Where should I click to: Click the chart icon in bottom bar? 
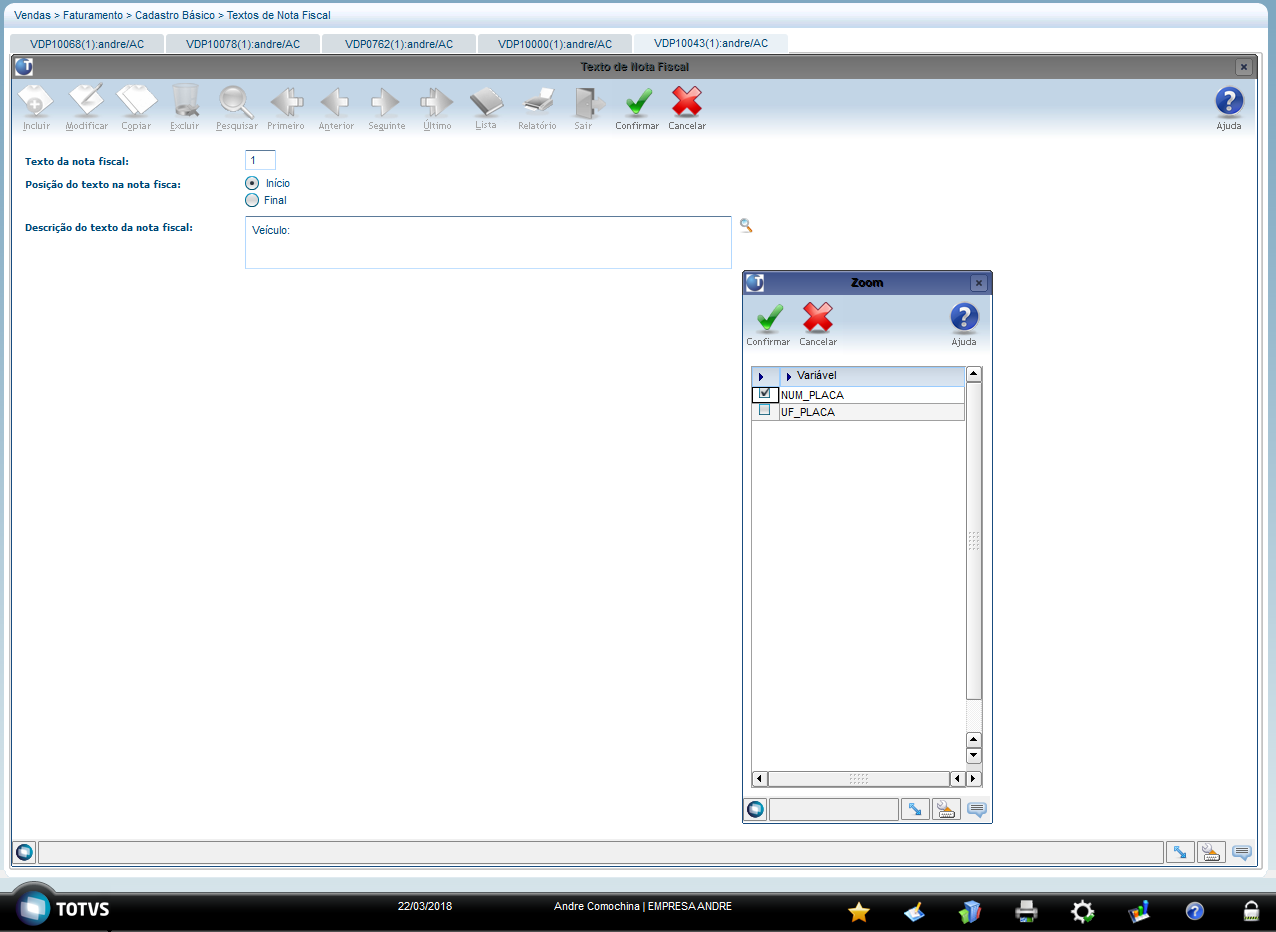(x=1138, y=911)
